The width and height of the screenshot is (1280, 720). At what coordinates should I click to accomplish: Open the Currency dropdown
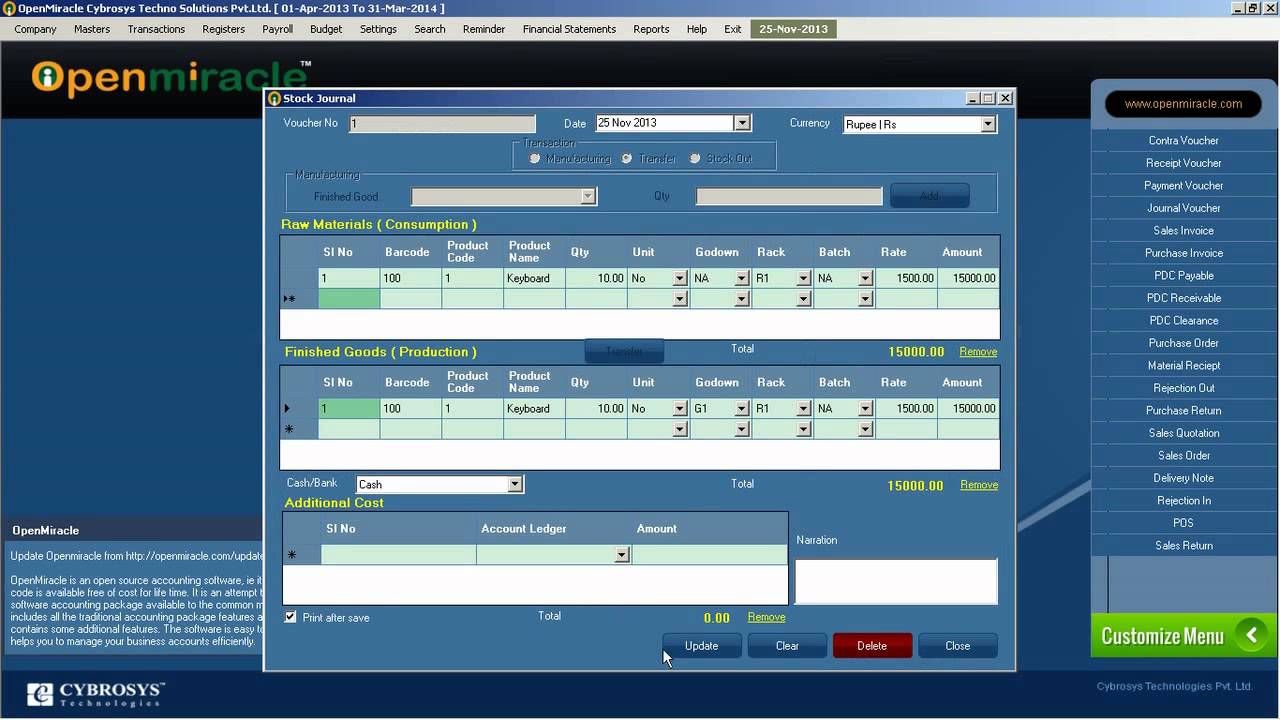988,124
